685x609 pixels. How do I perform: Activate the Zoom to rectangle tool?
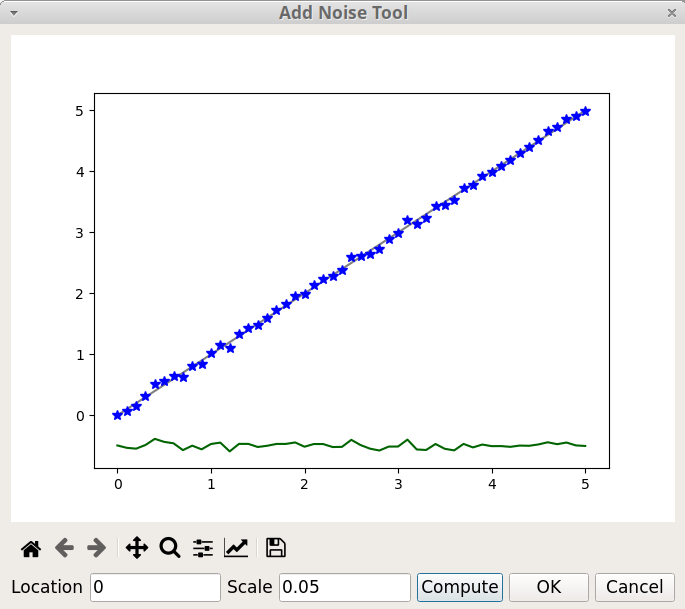click(x=170, y=547)
